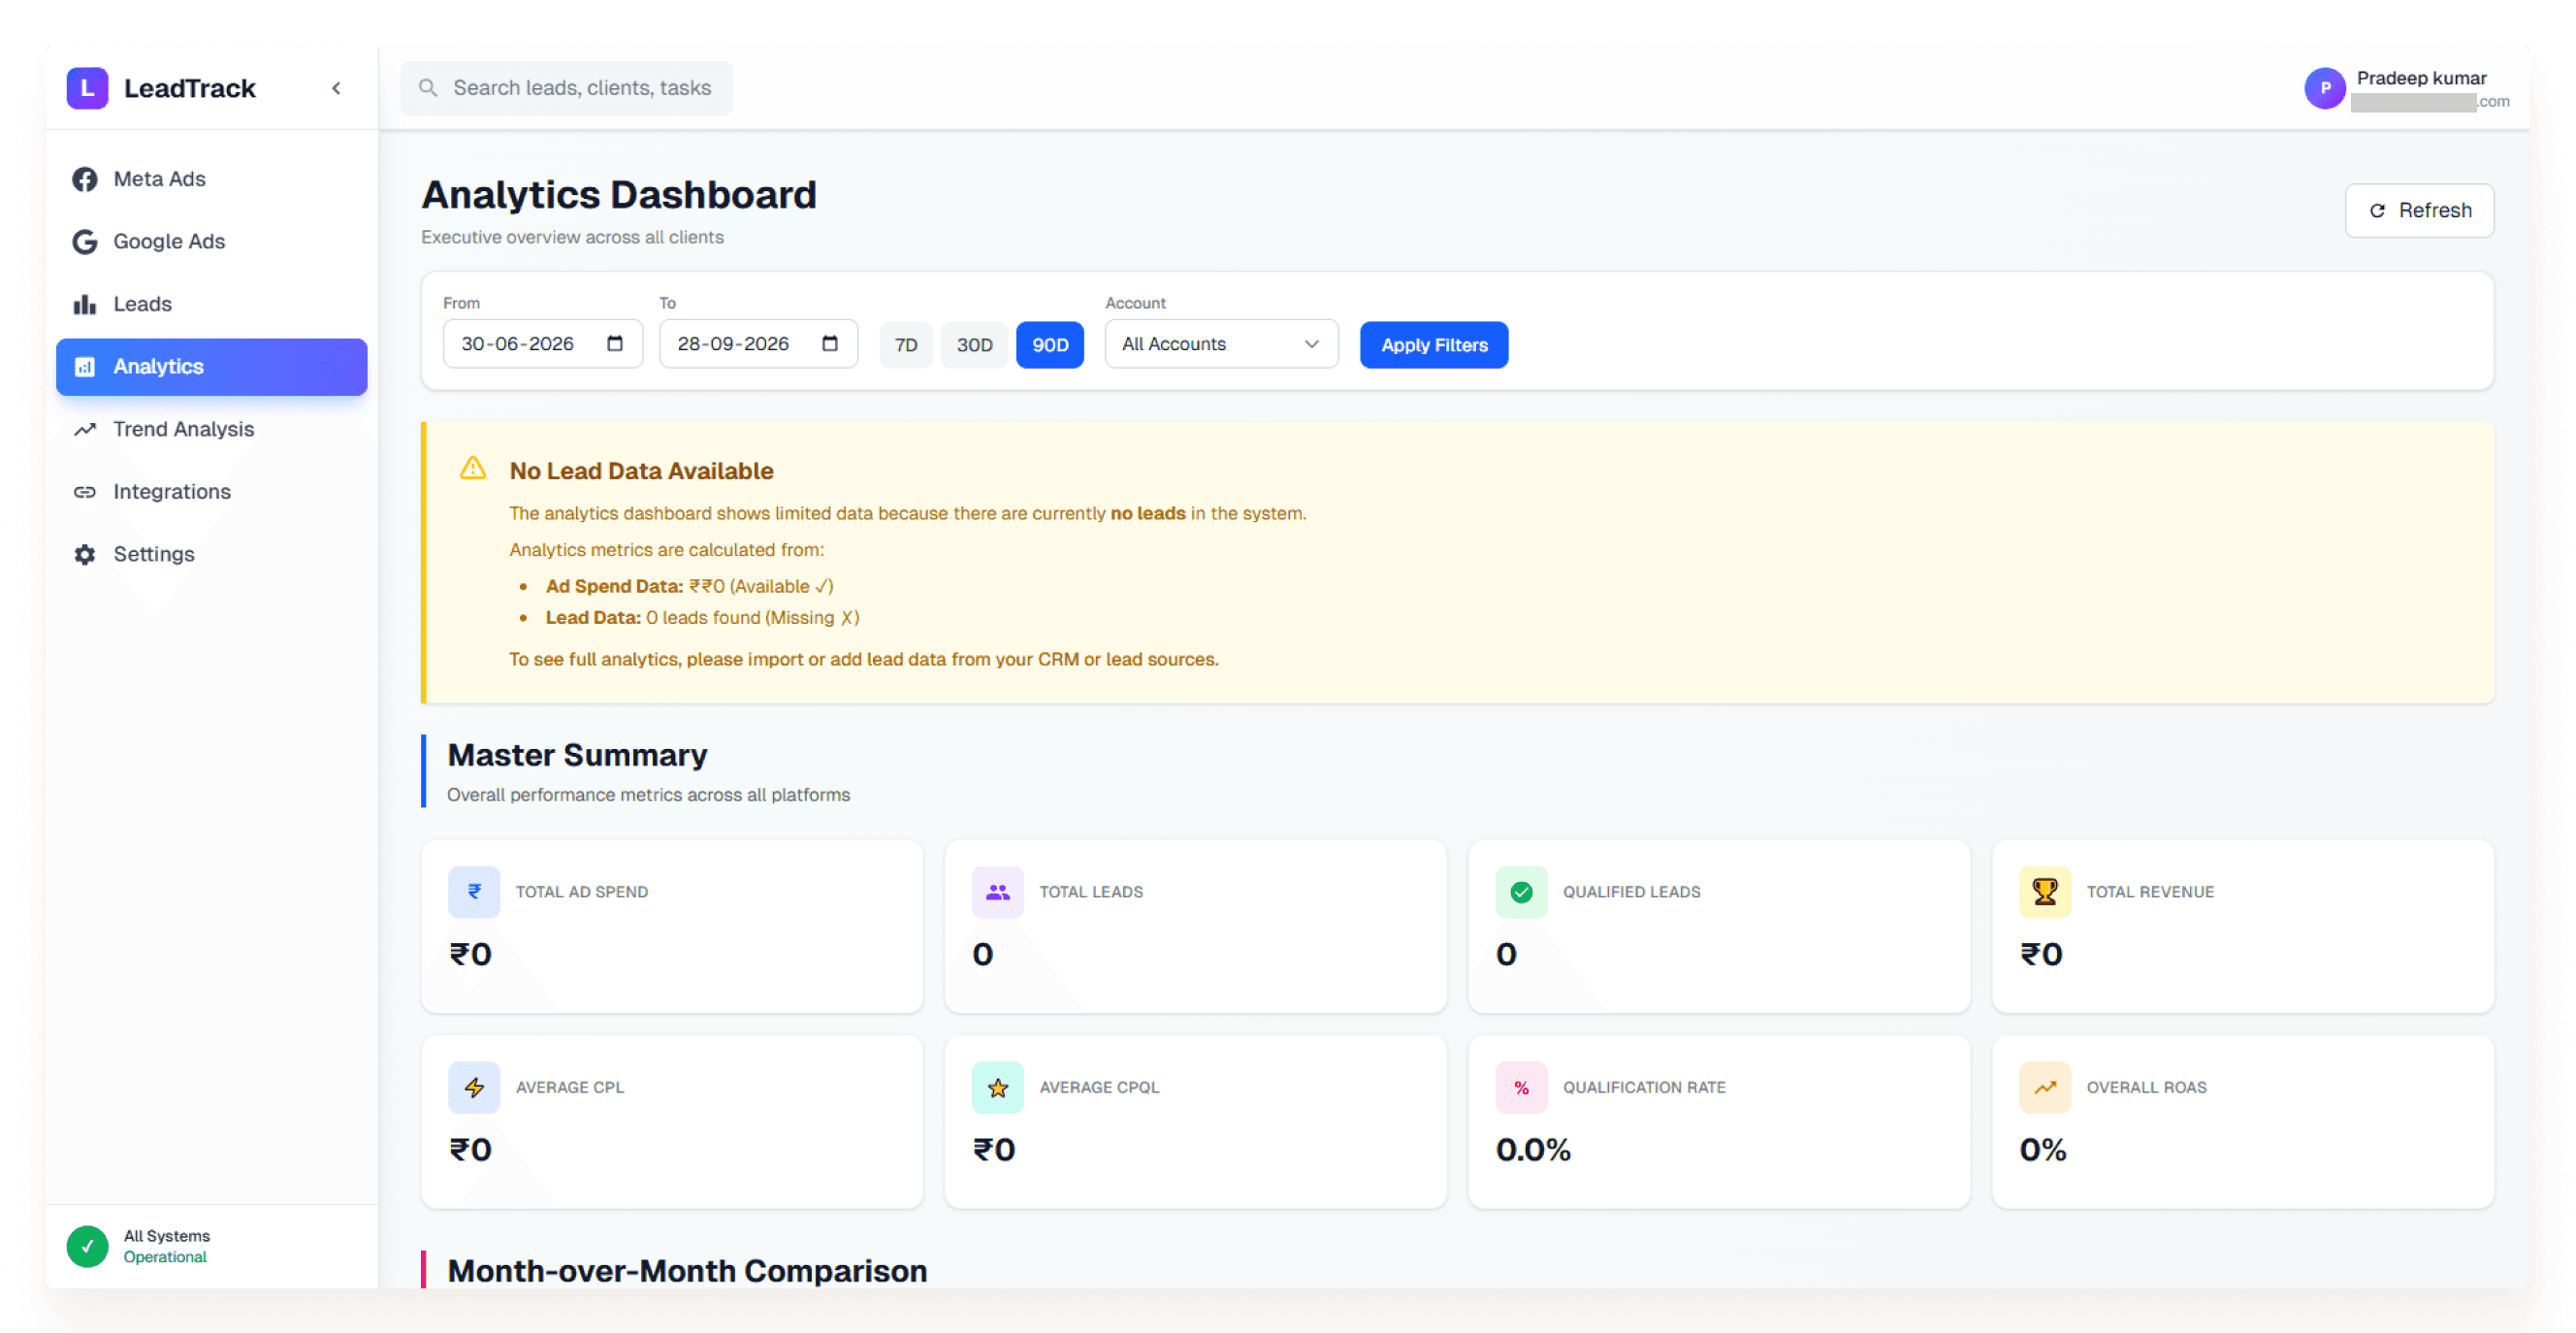The width and height of the screenshot is (2576, 1333).
Task: Select the Analytics sidebar item
Action: [211, 366]
